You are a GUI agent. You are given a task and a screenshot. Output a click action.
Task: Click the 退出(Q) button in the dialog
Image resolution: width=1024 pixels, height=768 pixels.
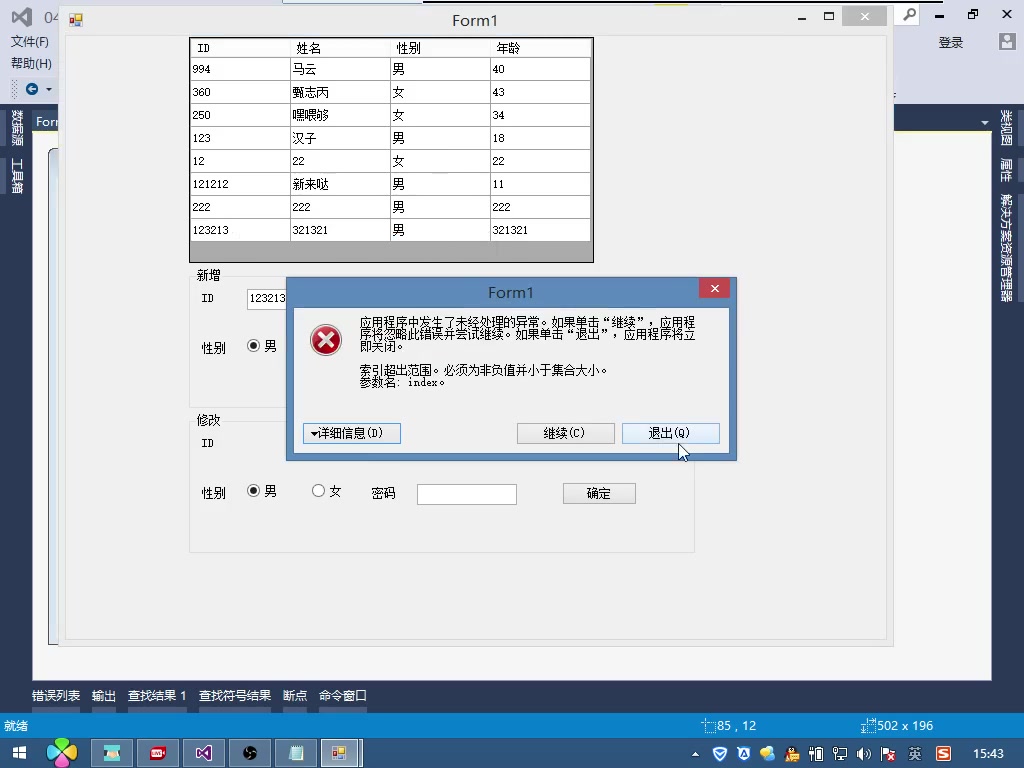tap(671, 433)
